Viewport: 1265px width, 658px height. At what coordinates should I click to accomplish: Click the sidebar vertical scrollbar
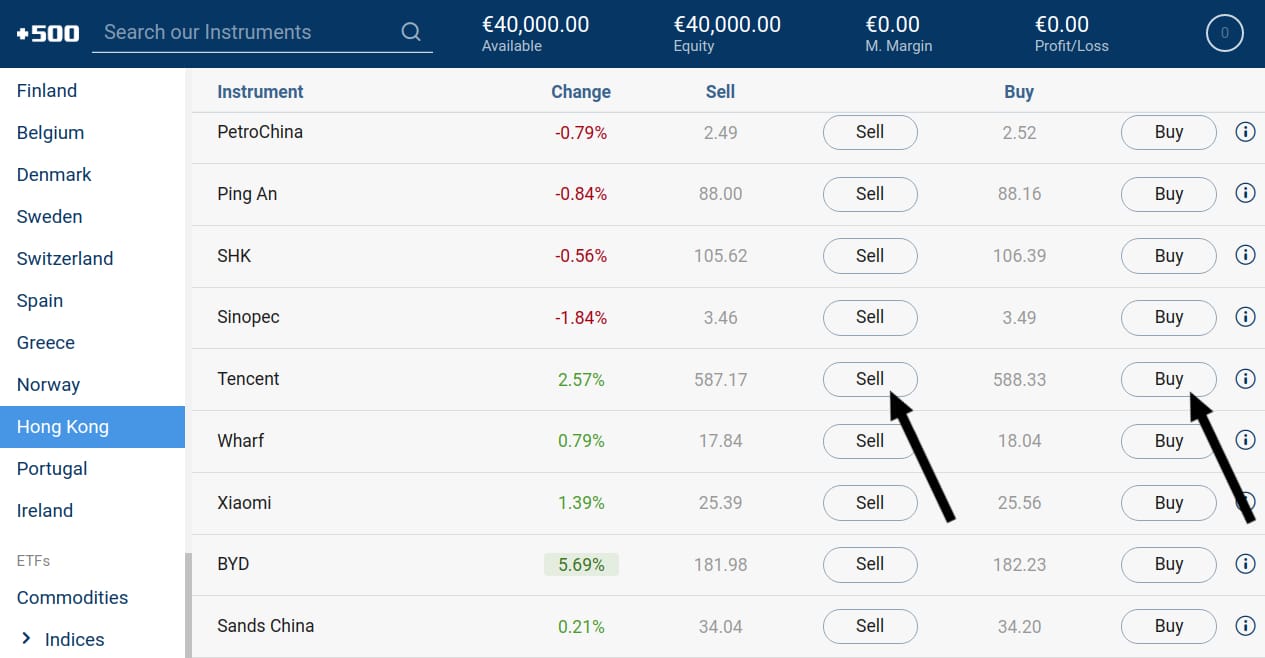pyautogui.click(x=188, y=606)
